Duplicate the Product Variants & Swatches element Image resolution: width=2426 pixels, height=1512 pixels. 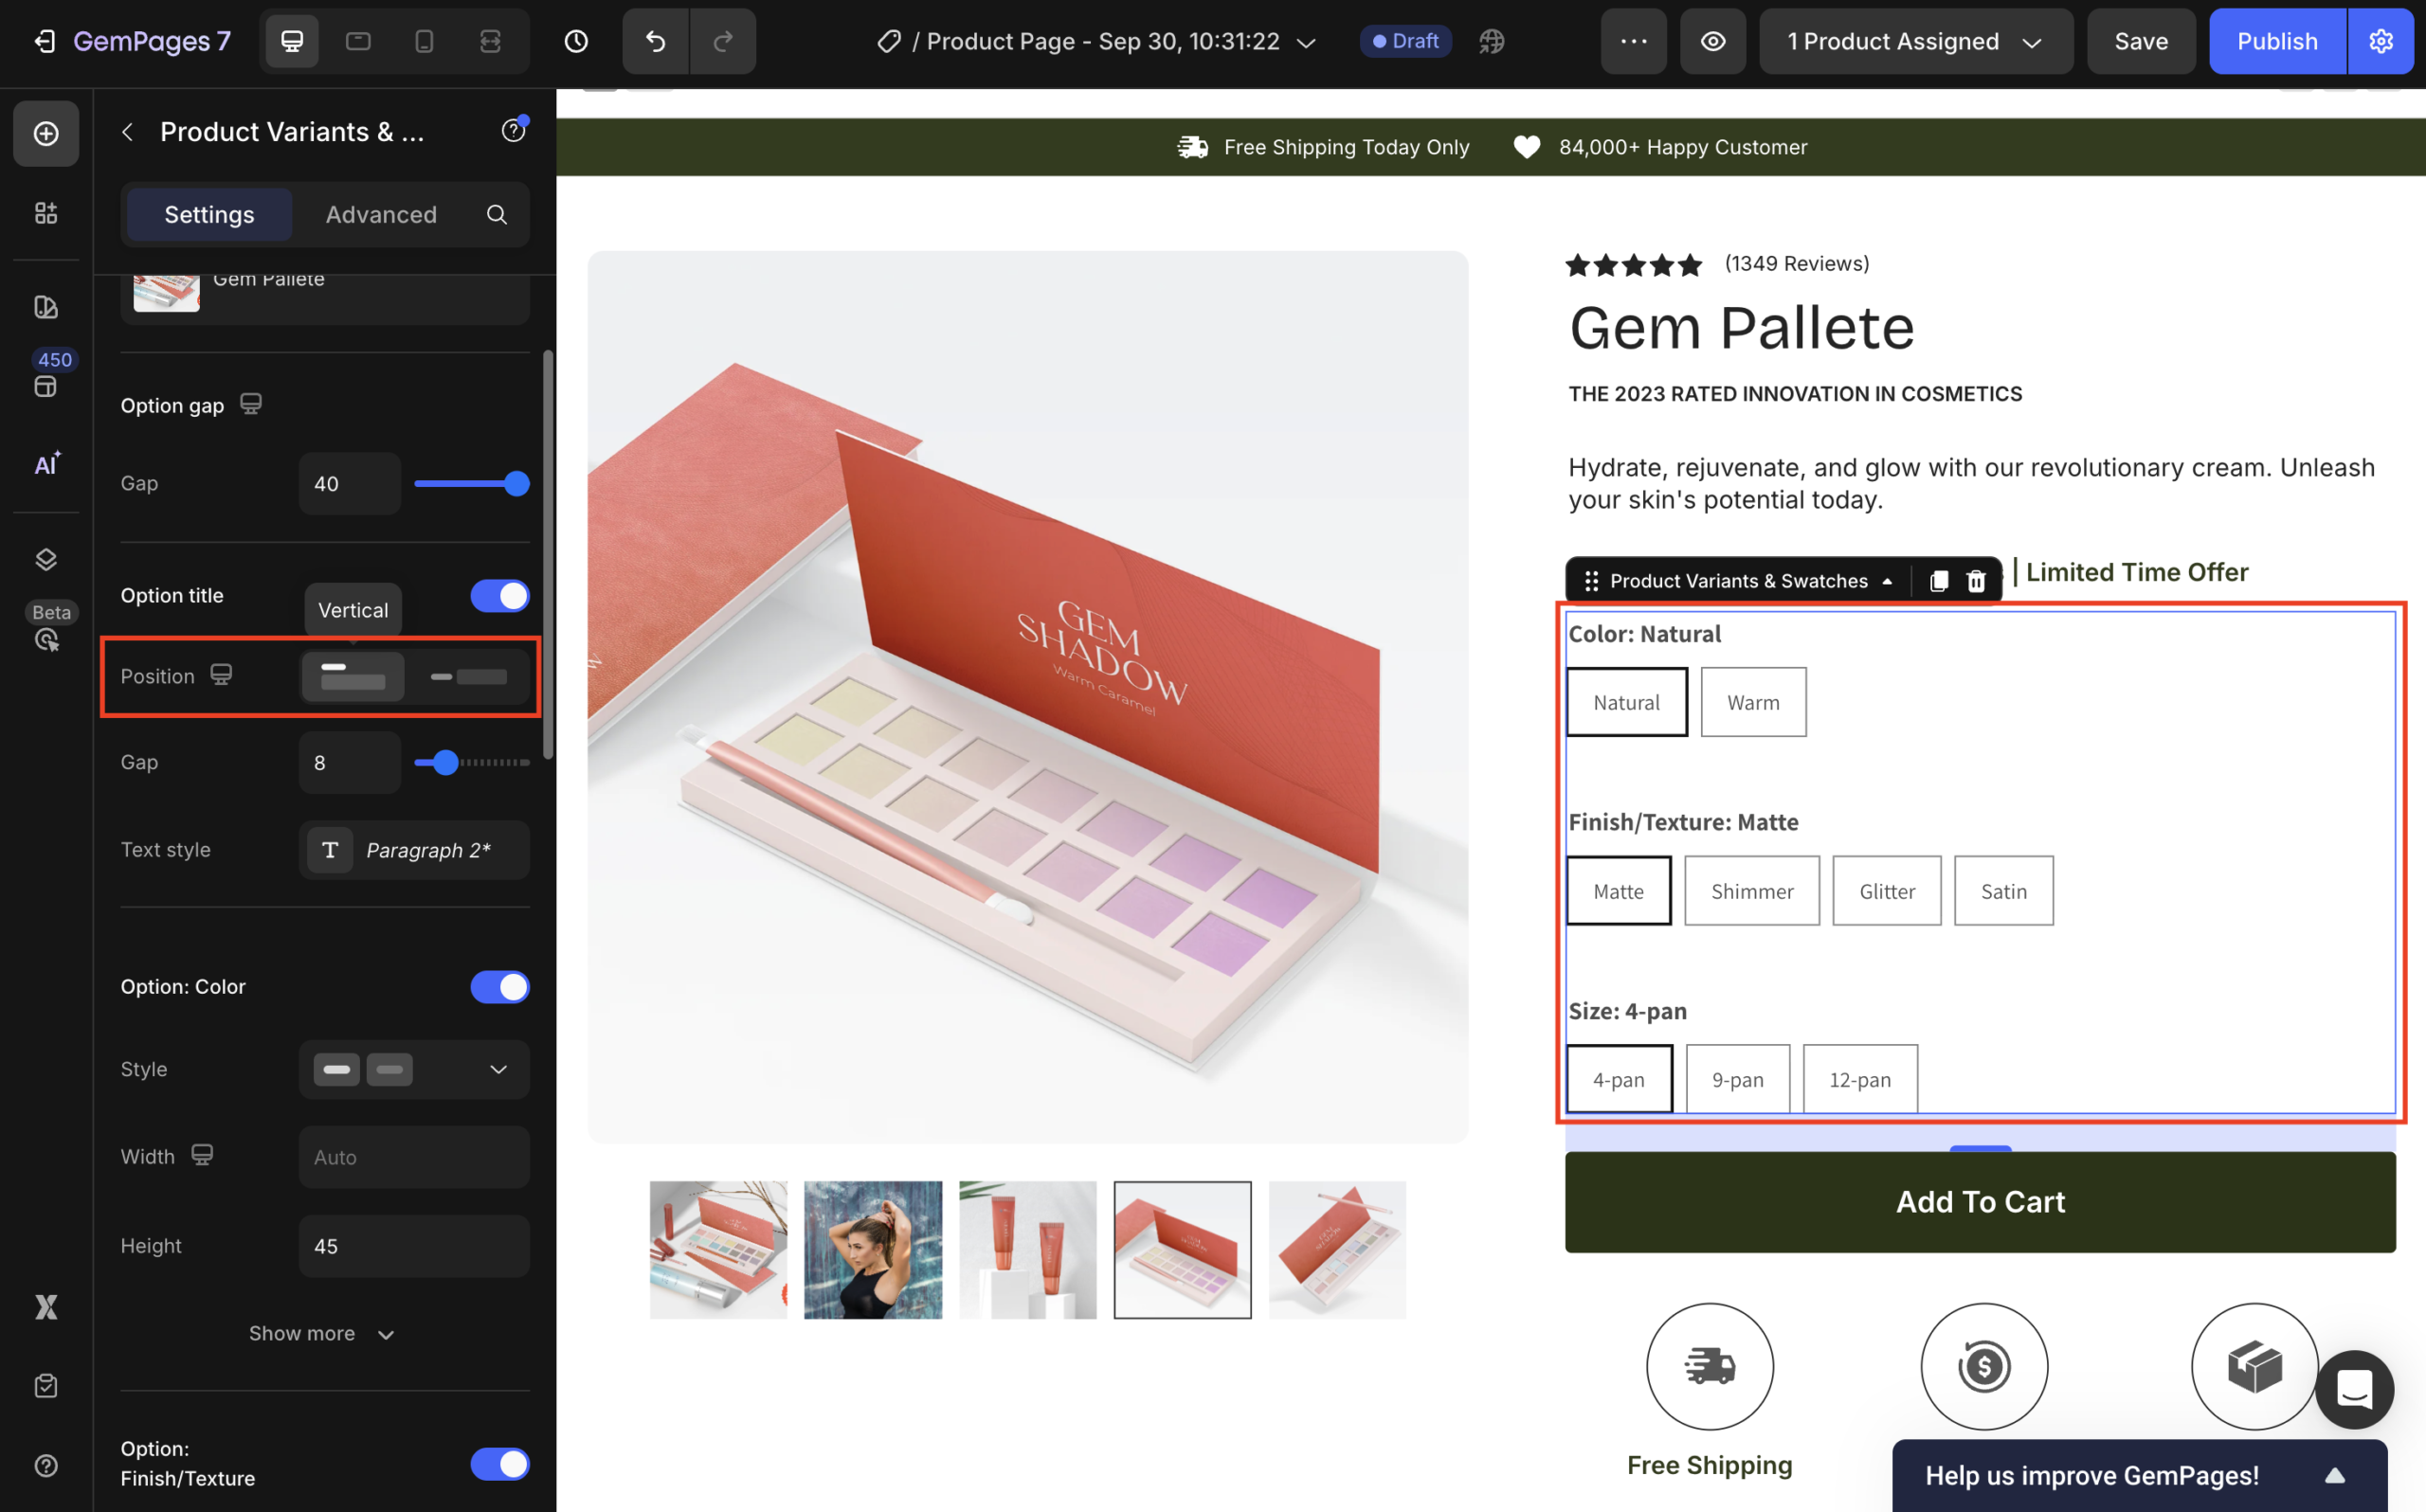[x=1938, y=581]
